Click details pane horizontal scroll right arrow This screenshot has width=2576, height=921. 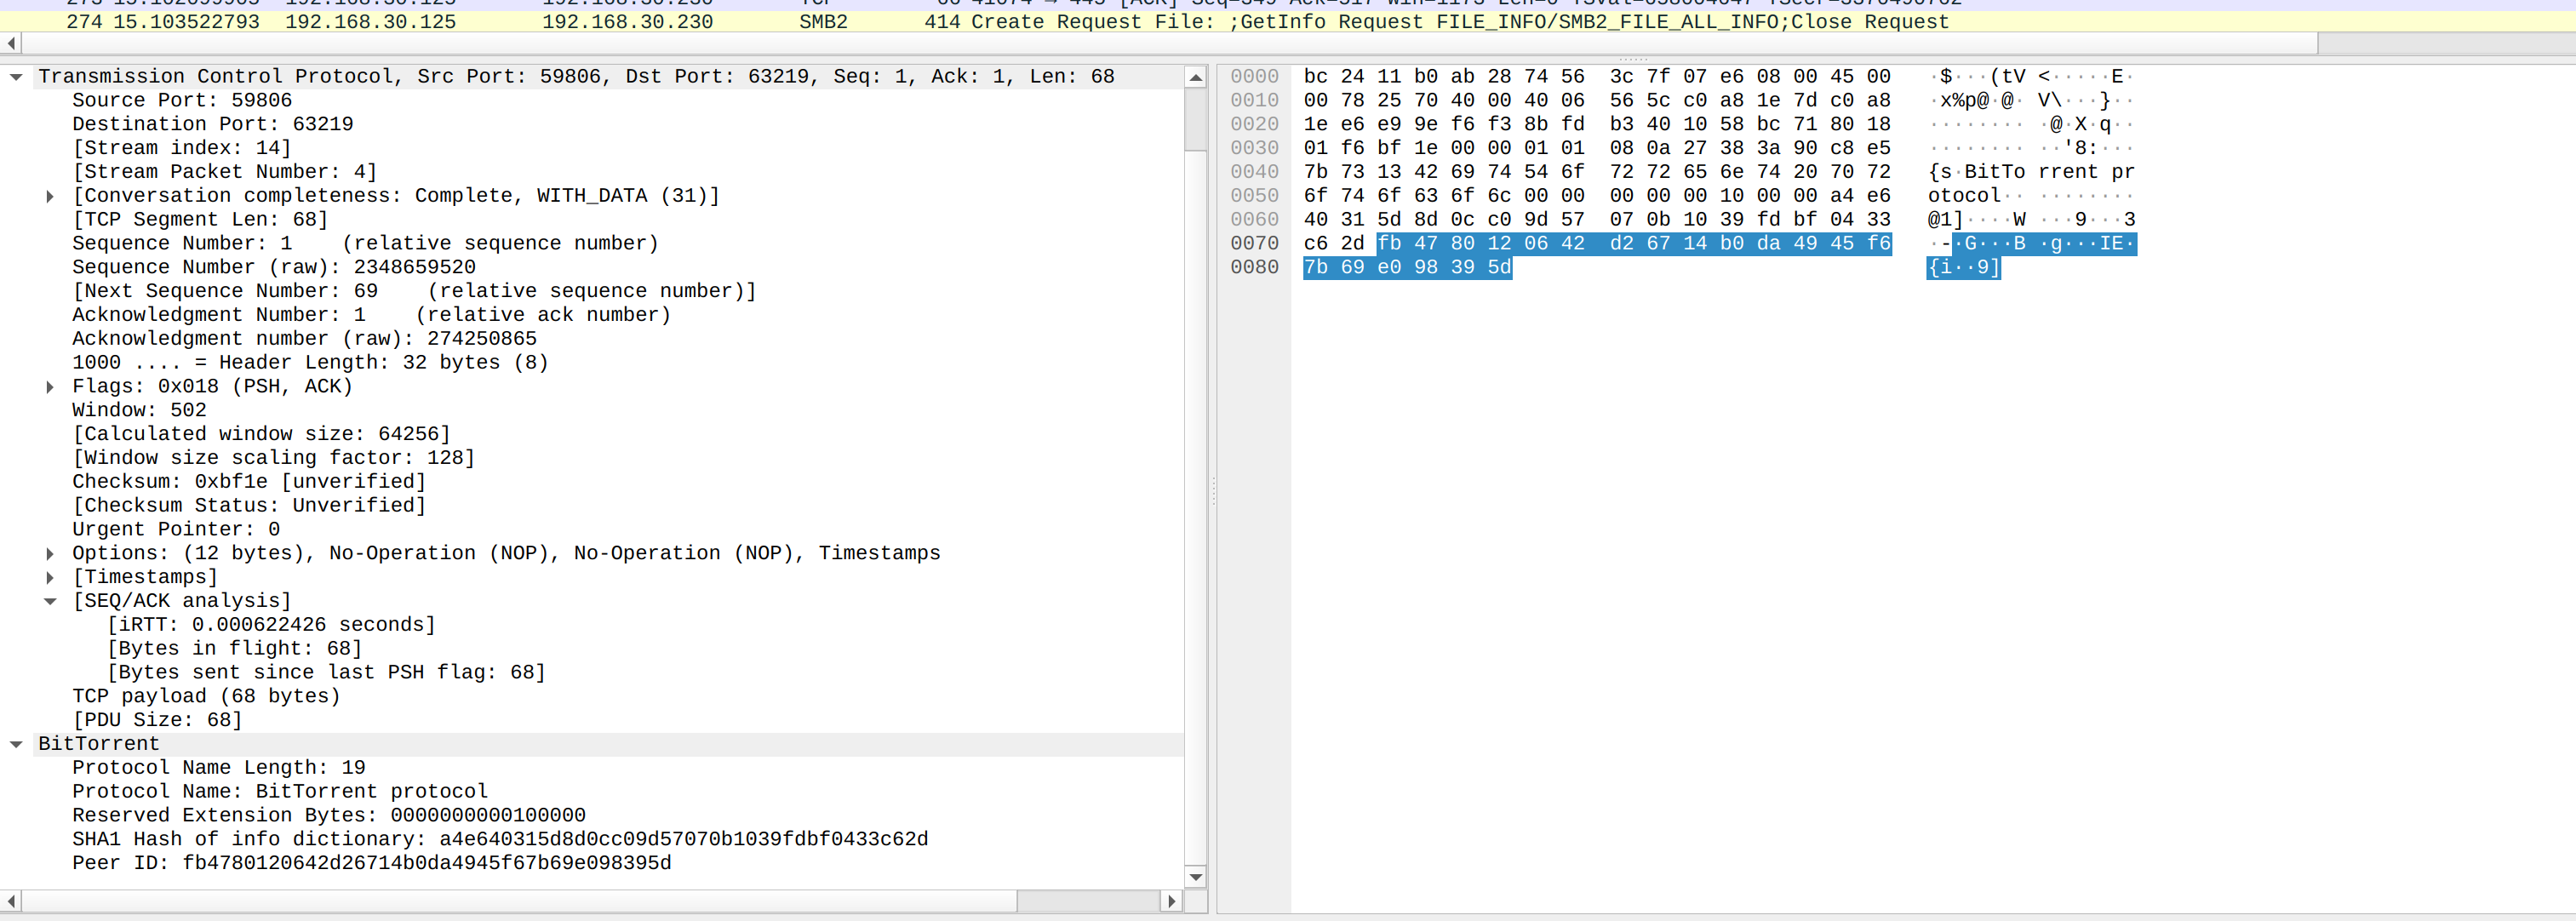tap(1171, 901)
